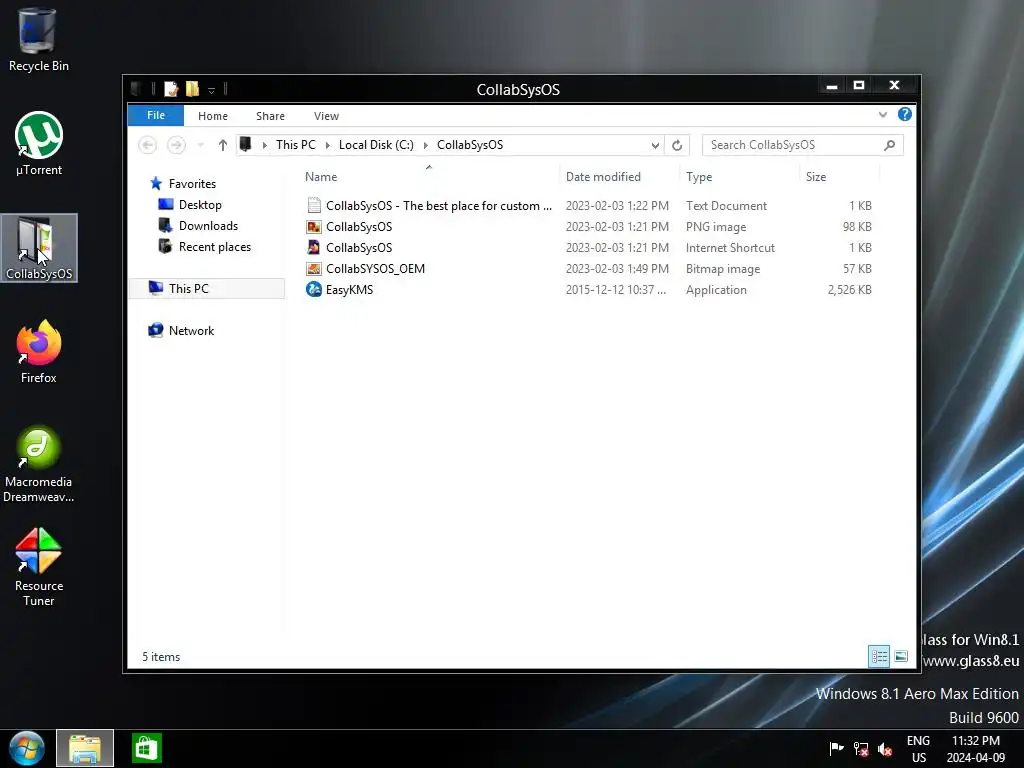Go up one folder level arrow
This screenshot has height=768, width=1024.
tap(223, 145)
